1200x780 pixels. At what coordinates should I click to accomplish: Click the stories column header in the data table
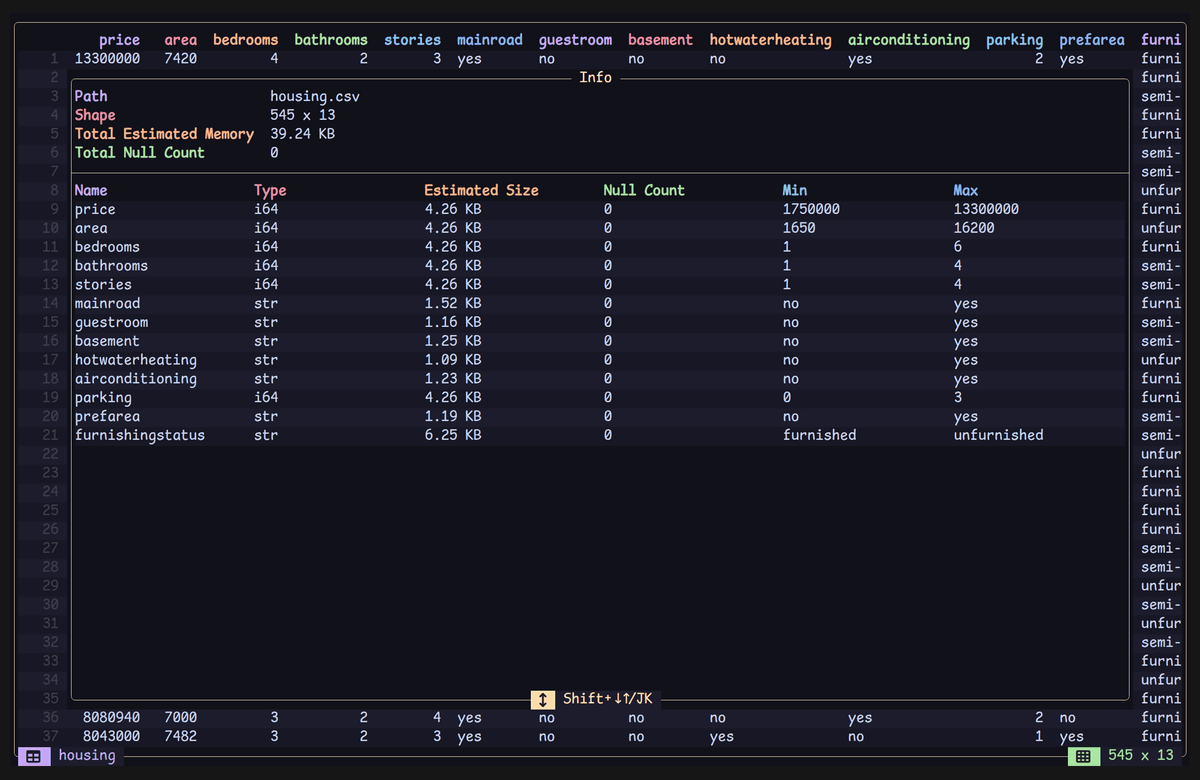[412, 40]
